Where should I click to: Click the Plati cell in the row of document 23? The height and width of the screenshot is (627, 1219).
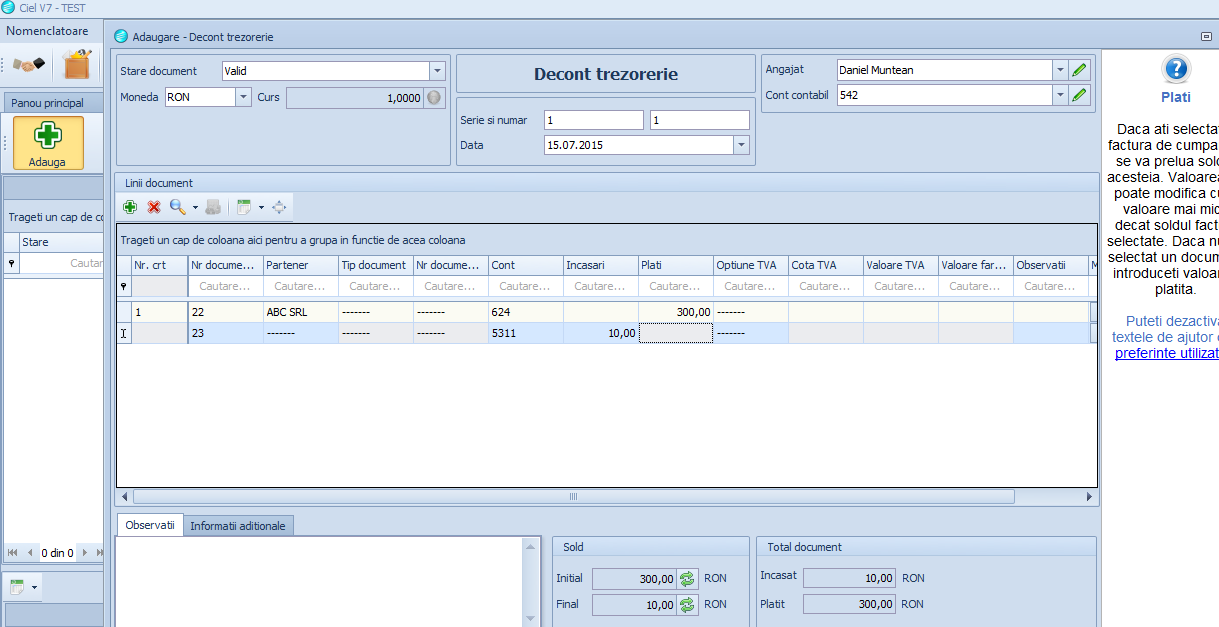point(675,333)
